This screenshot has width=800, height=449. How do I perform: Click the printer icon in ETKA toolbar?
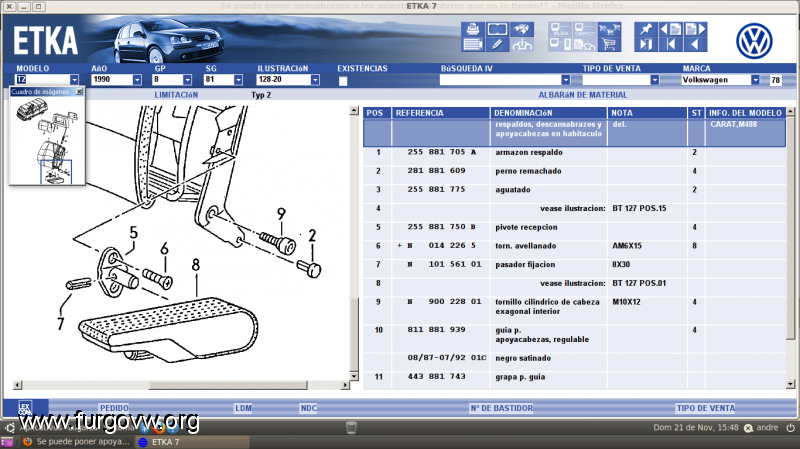coord(473,29)
